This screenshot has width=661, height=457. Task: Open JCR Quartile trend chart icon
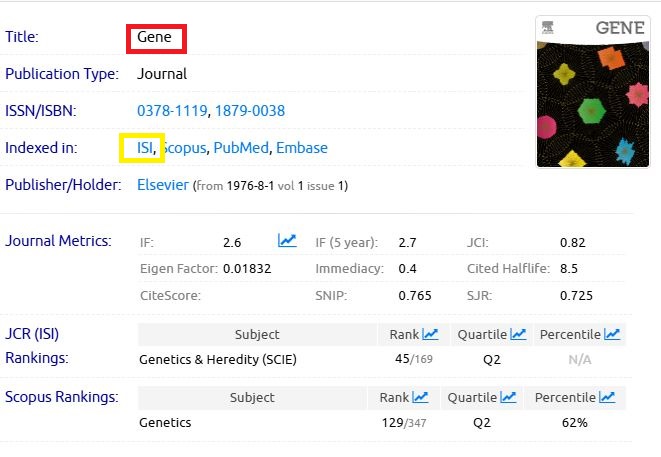(x=519, y=334)
